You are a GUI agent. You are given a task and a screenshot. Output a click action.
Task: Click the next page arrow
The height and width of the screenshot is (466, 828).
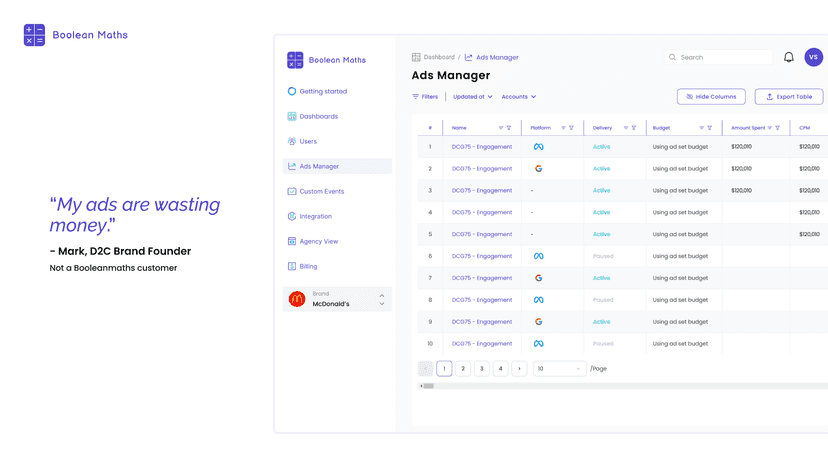pos(519,369)
